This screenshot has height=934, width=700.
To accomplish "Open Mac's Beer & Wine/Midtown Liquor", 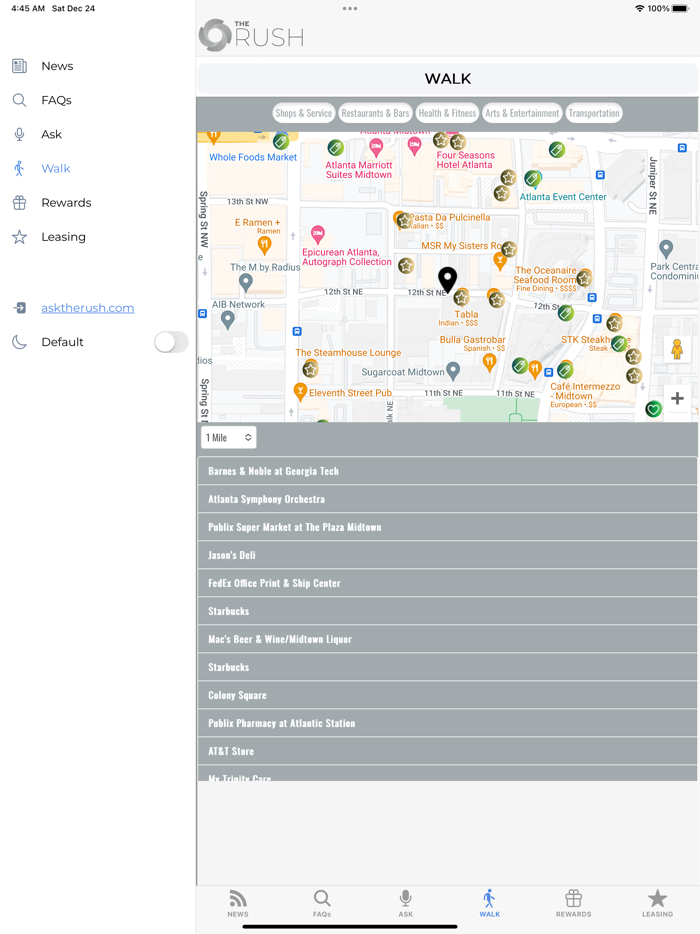I will pyautogui.click(x=447, y=639).
